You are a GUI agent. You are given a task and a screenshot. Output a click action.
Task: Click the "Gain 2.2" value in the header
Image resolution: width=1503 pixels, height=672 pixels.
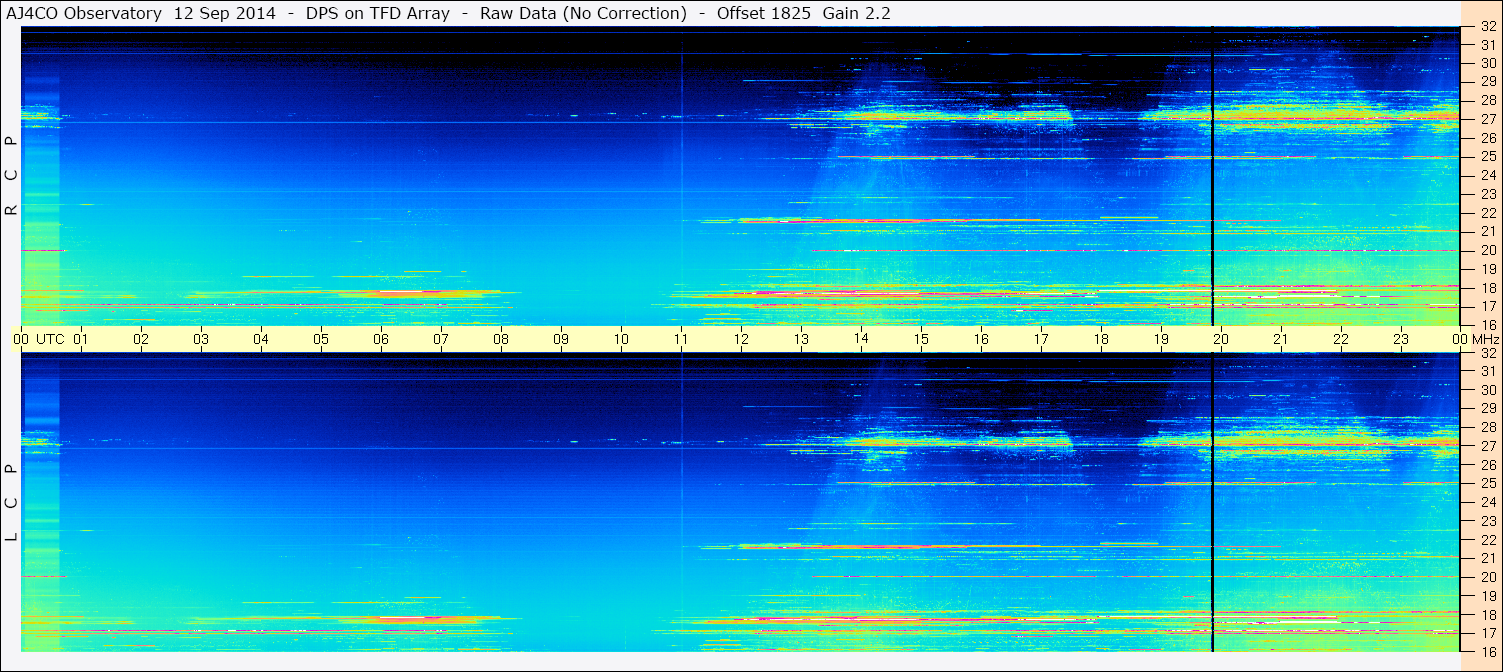pyautogui.click(x=856, y=13)
